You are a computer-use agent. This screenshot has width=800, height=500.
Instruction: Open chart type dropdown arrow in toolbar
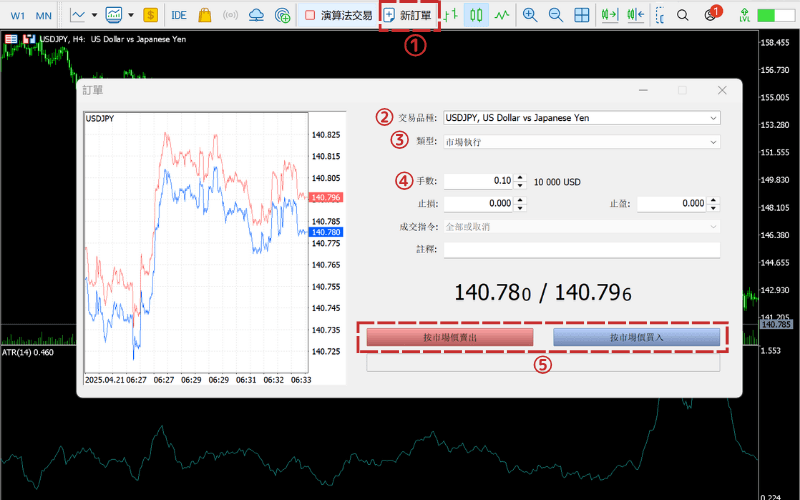coord(94,15)
